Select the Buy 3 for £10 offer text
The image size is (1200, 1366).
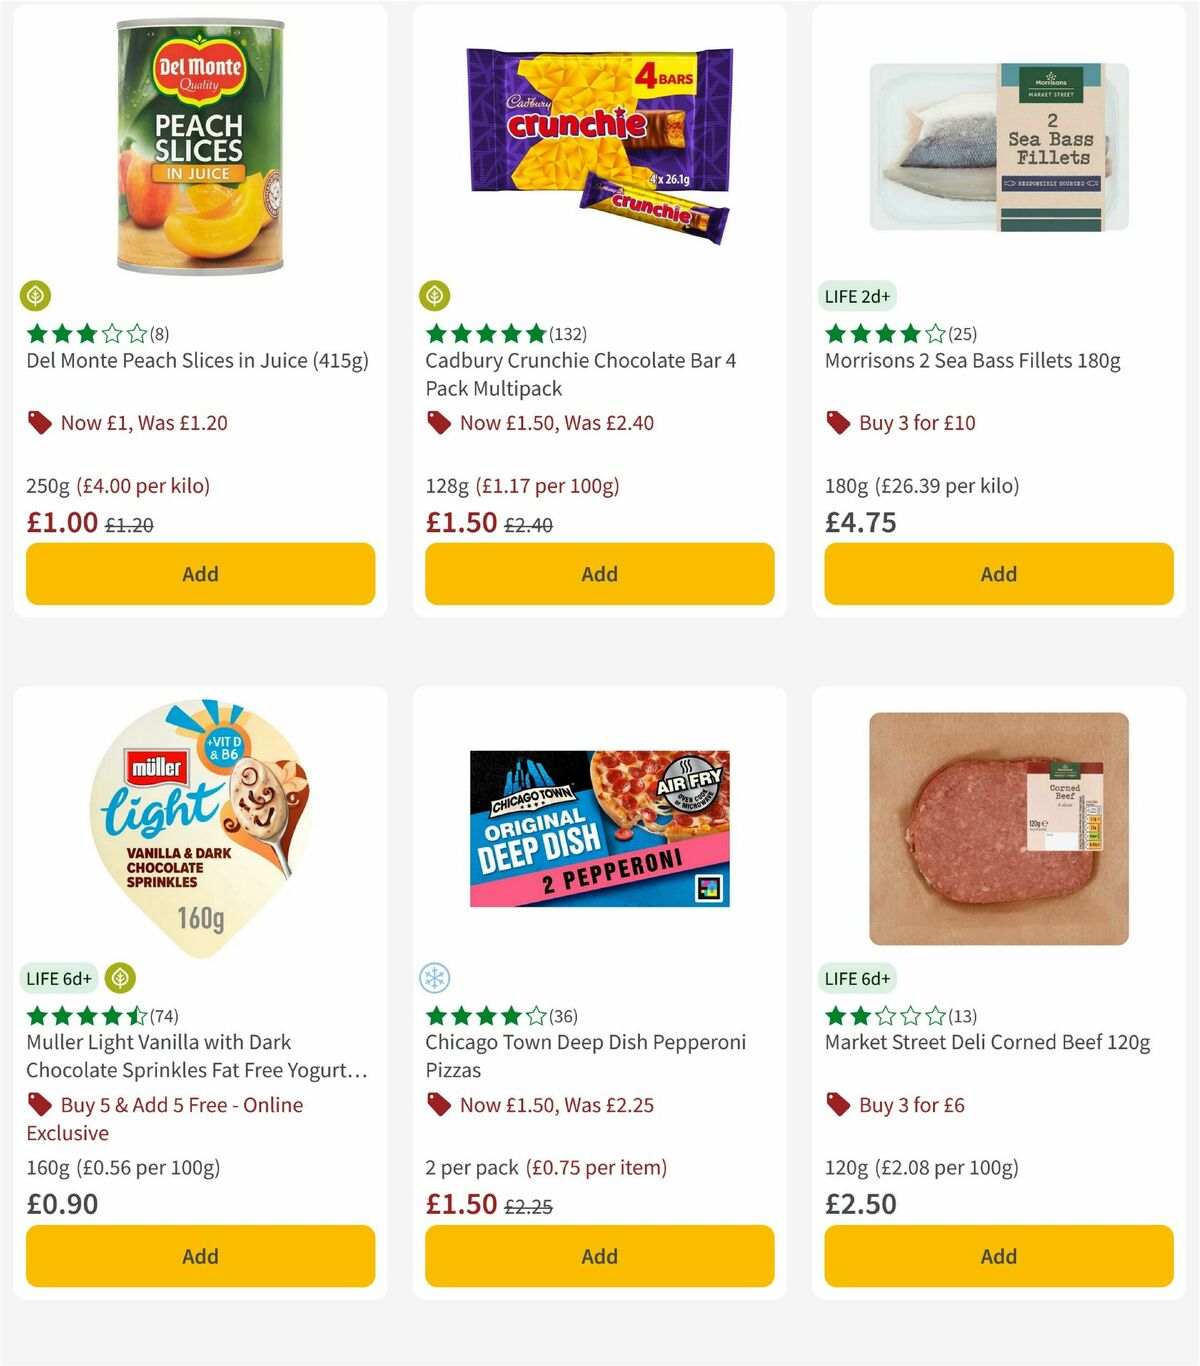[917, 423]
